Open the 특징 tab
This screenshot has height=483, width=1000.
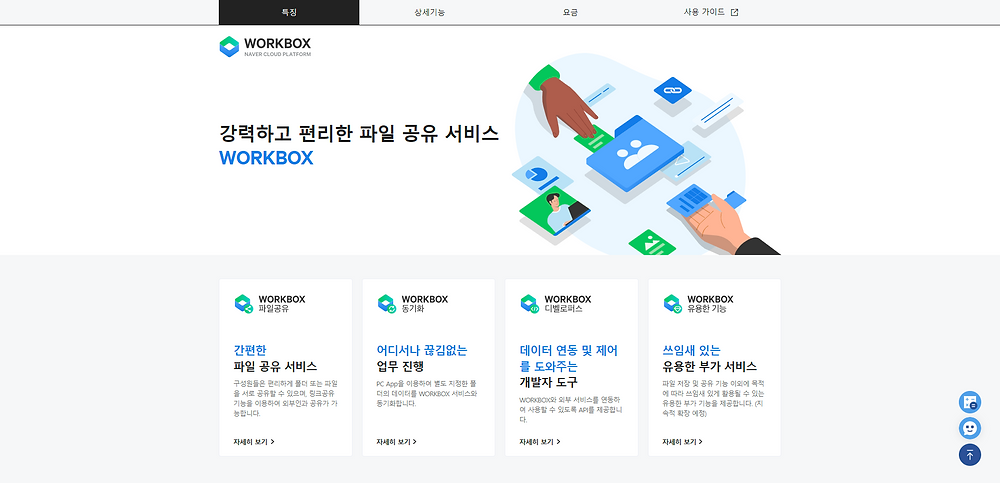coord(289,12)
